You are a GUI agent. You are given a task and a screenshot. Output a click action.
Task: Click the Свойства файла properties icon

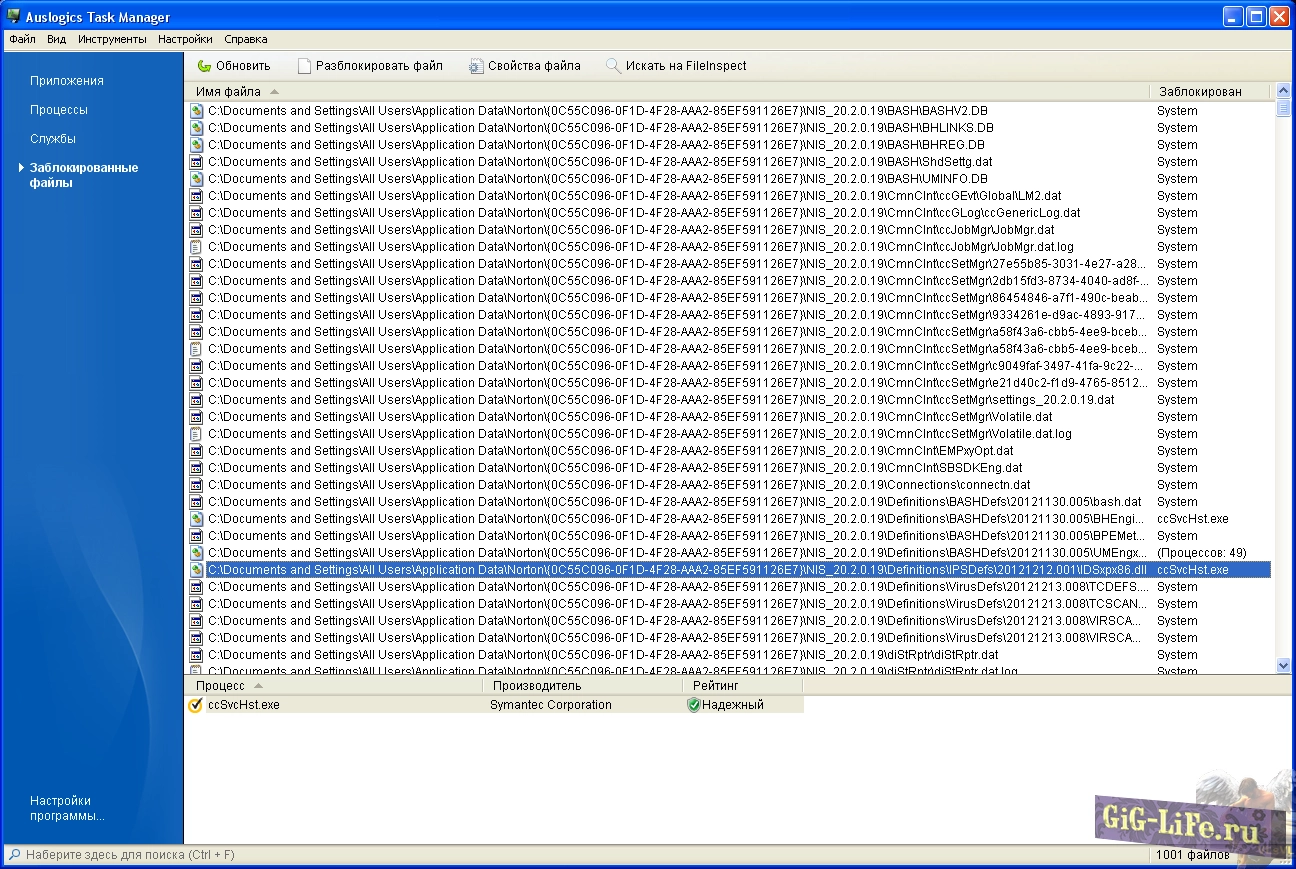476,66
